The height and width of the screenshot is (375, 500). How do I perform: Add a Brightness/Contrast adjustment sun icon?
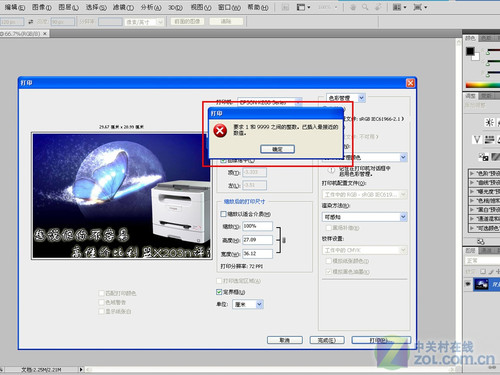coord(489,122)
